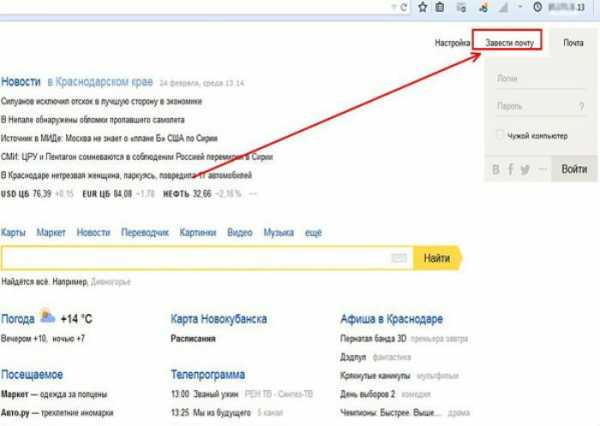Viewport: 600px width, 426px height.
Task: Open news 'Источник в МИДе' headline
Action: click(x=109, y=138)
